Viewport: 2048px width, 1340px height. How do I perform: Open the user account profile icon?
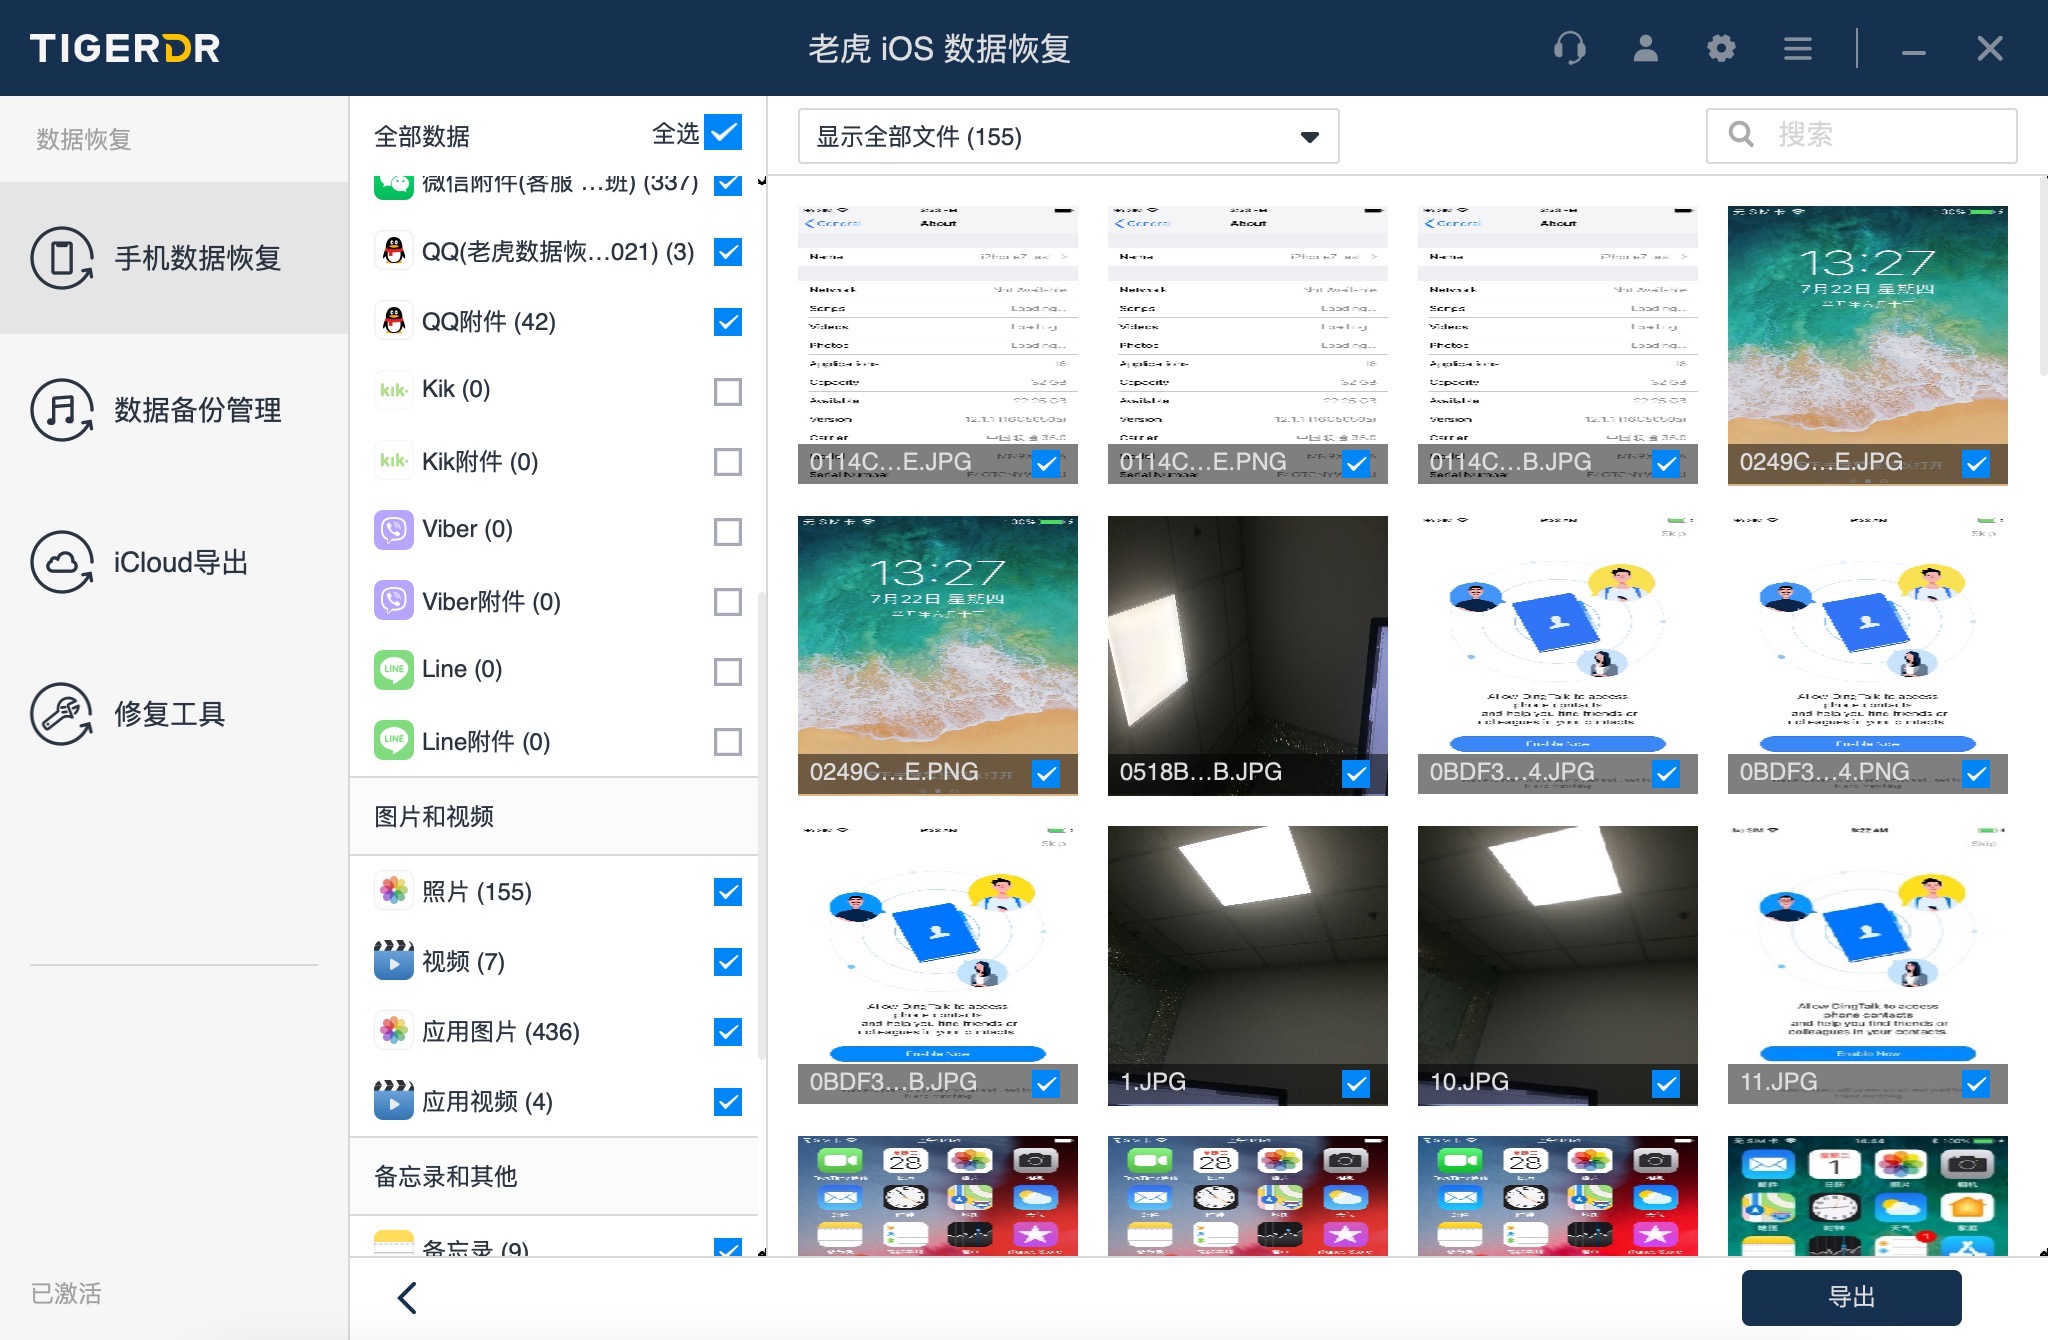[x=1645, y=48]
